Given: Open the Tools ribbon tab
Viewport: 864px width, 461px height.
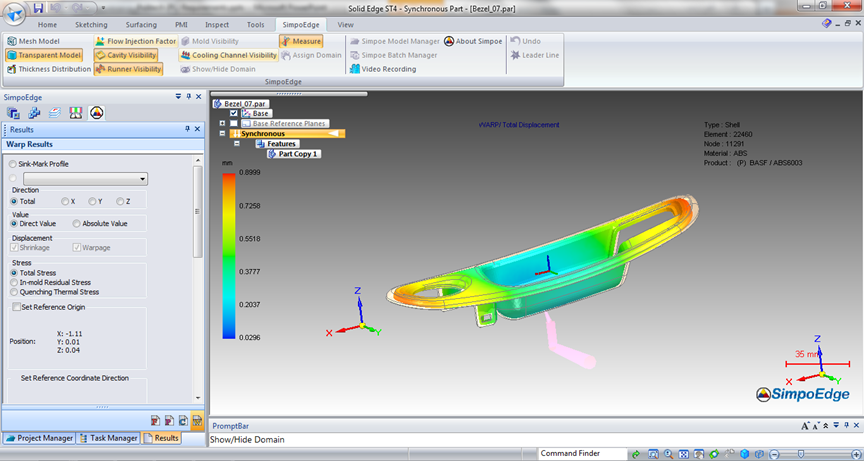Looking at the screenshot, I should pos(256,25).
